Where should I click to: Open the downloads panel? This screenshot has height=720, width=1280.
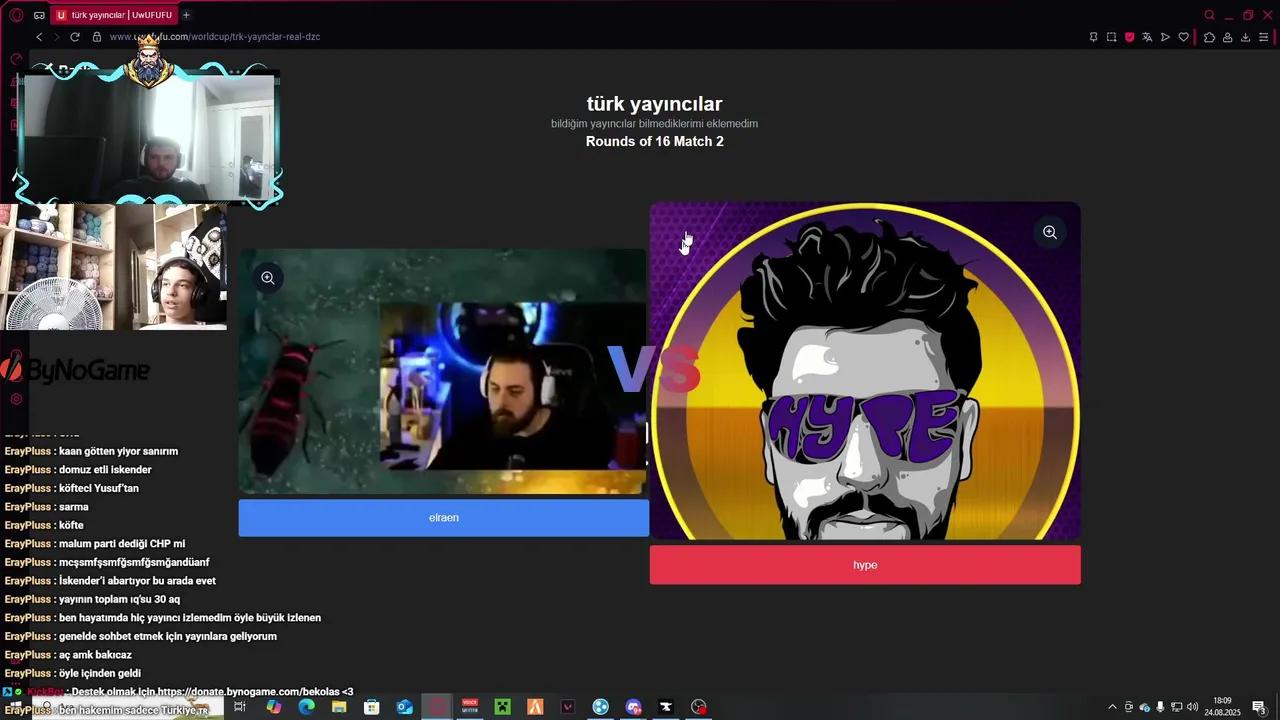(1245, 37)
